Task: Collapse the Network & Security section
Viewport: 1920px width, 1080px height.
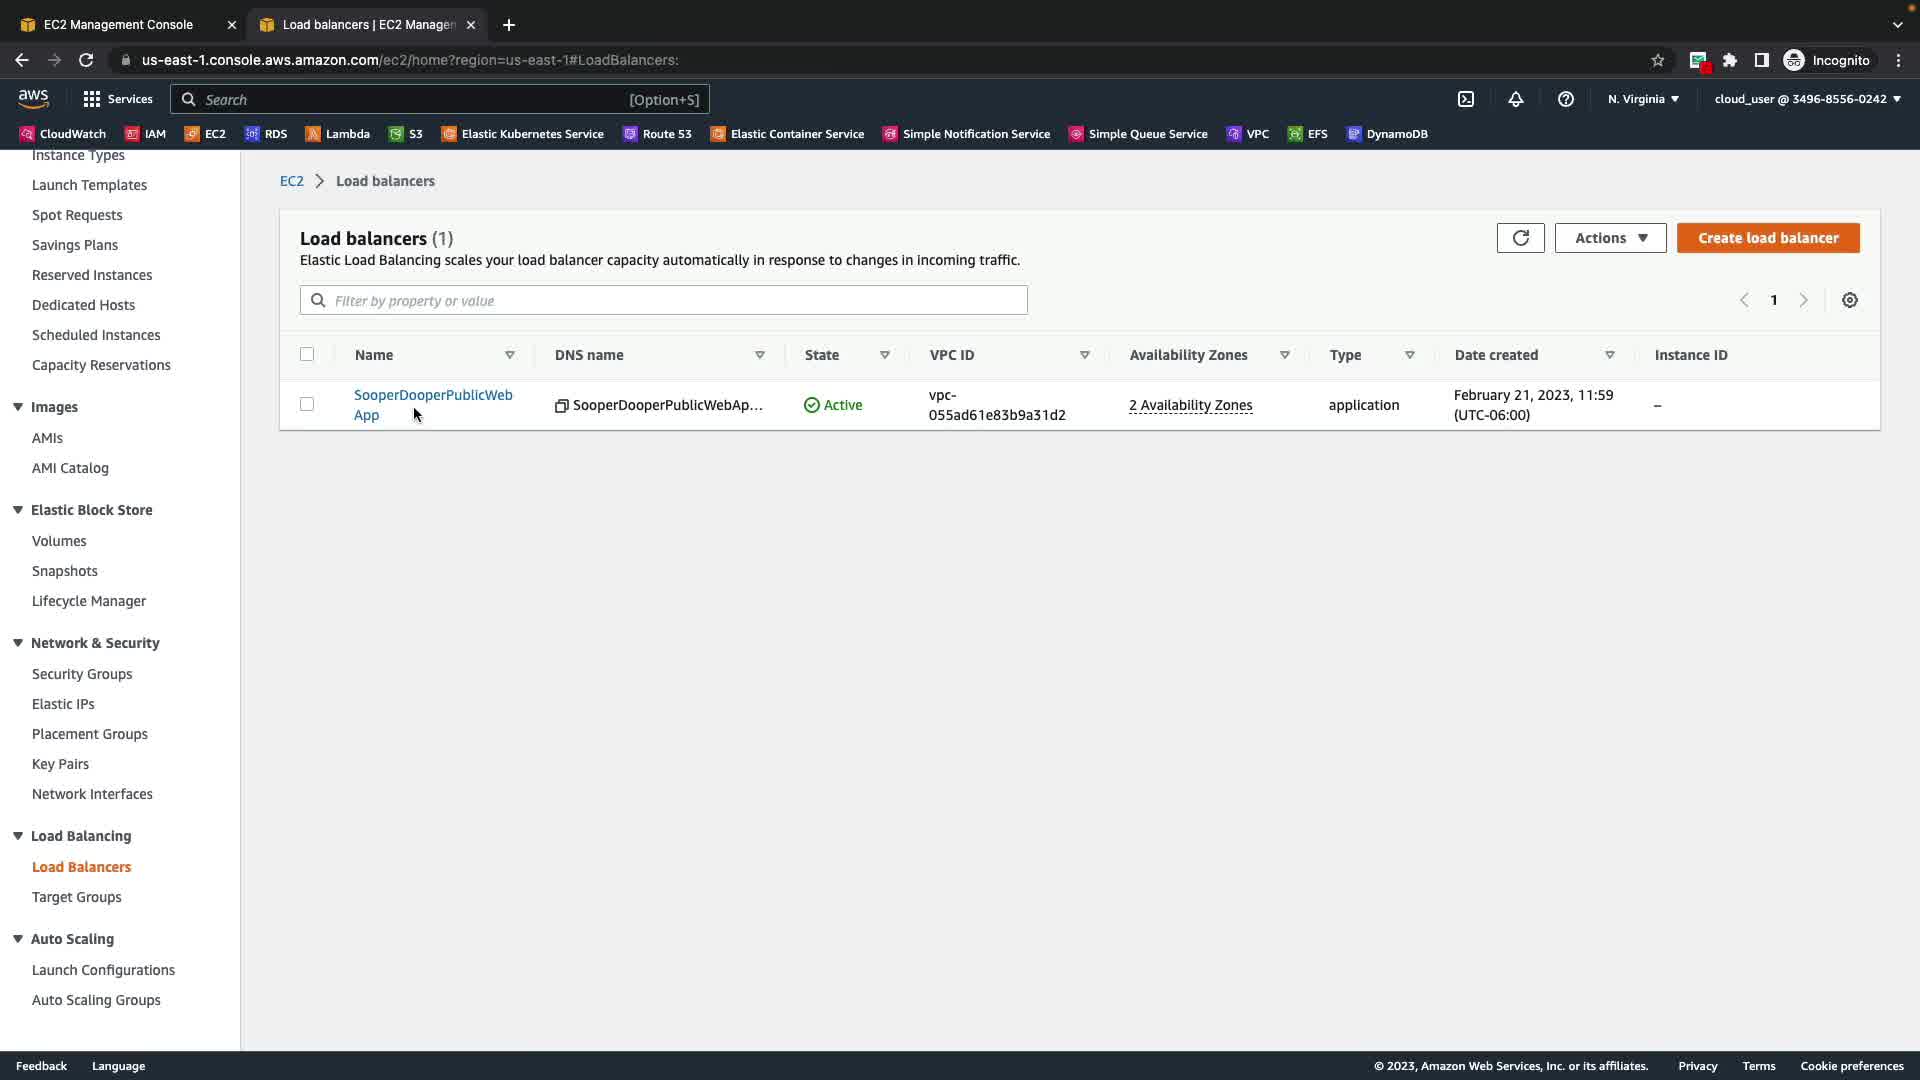Action: pyautogui.click(x=18, y=643)
